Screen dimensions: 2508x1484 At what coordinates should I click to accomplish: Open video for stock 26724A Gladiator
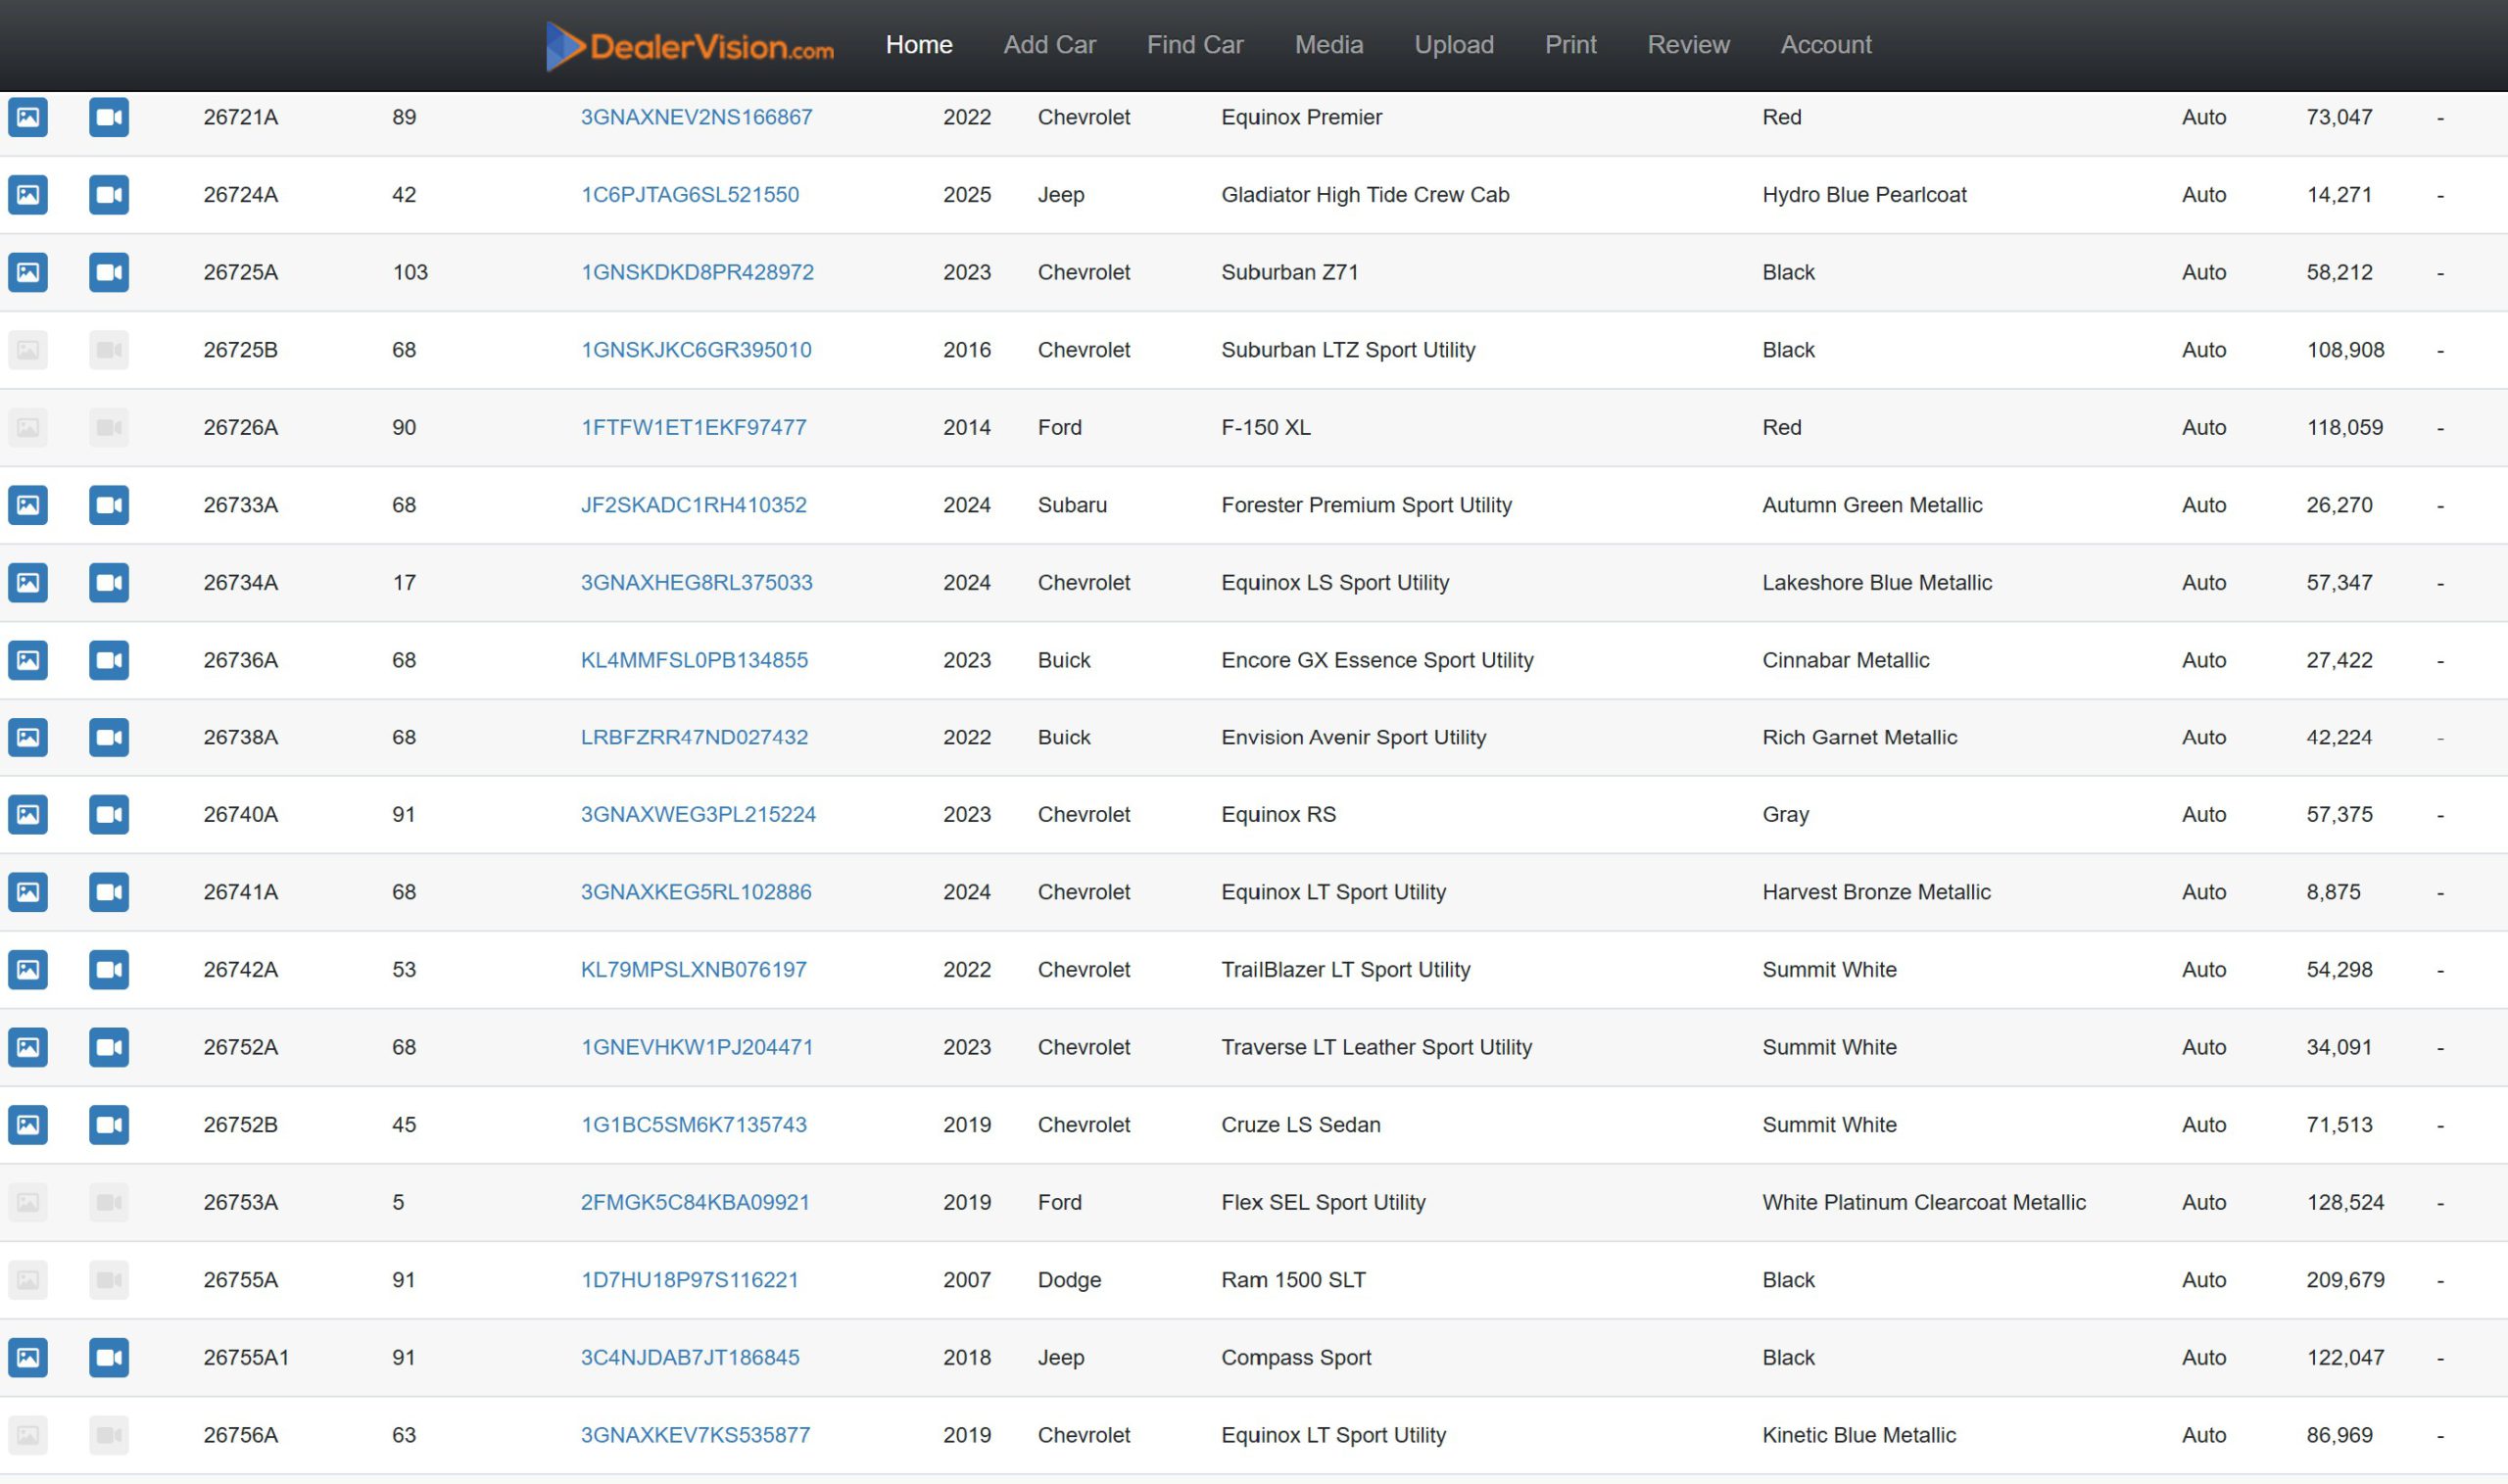[x=109, y=194]
